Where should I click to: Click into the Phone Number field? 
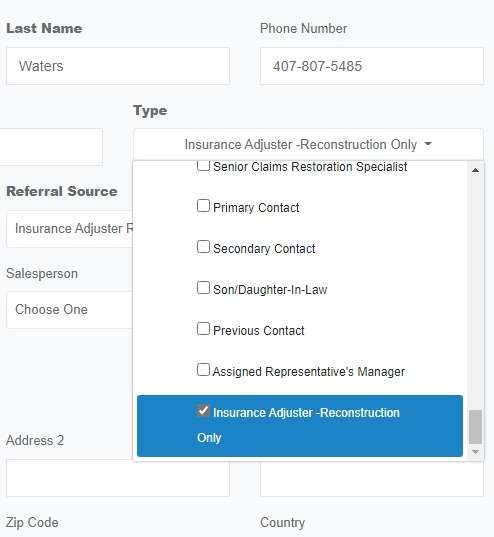click(372, 66)
